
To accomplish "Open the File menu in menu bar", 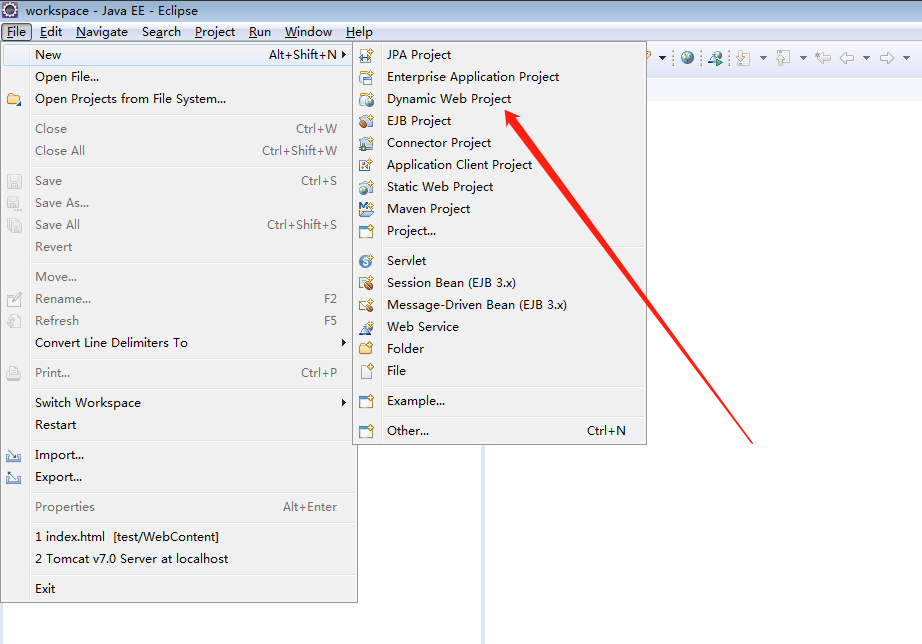I will (16, 32).
